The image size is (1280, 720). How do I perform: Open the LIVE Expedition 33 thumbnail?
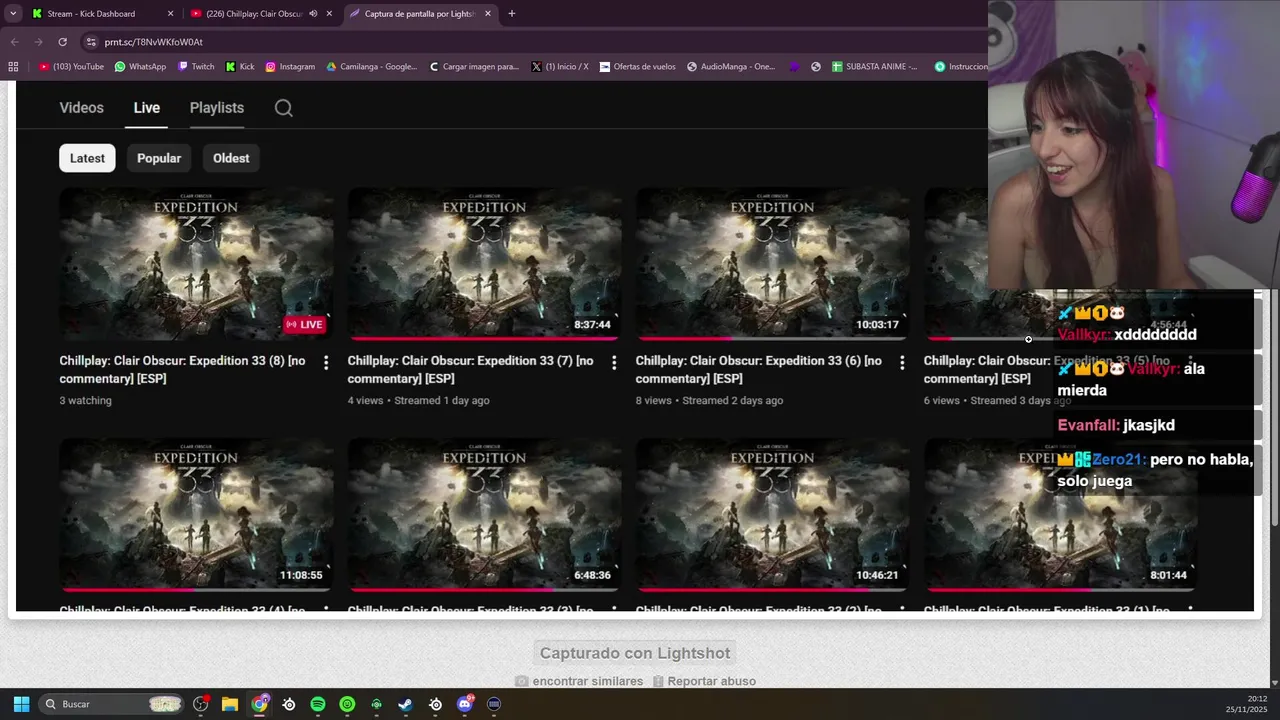tap(196, 264)
